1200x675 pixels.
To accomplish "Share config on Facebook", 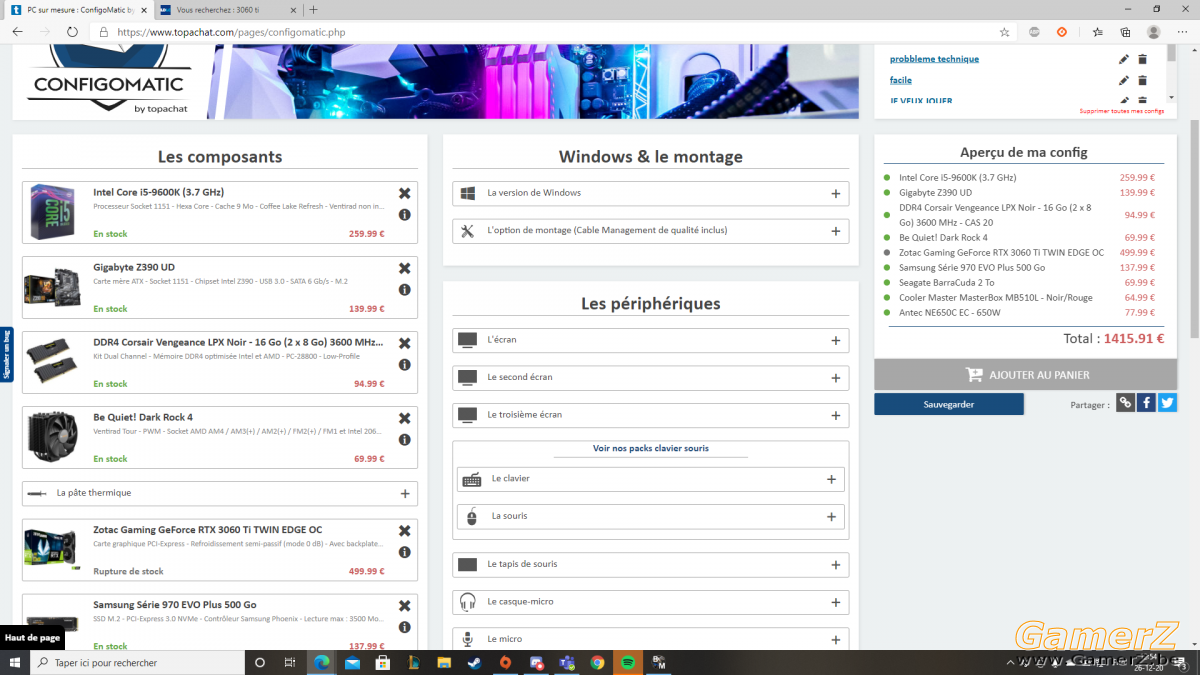I will point(1146,403).
